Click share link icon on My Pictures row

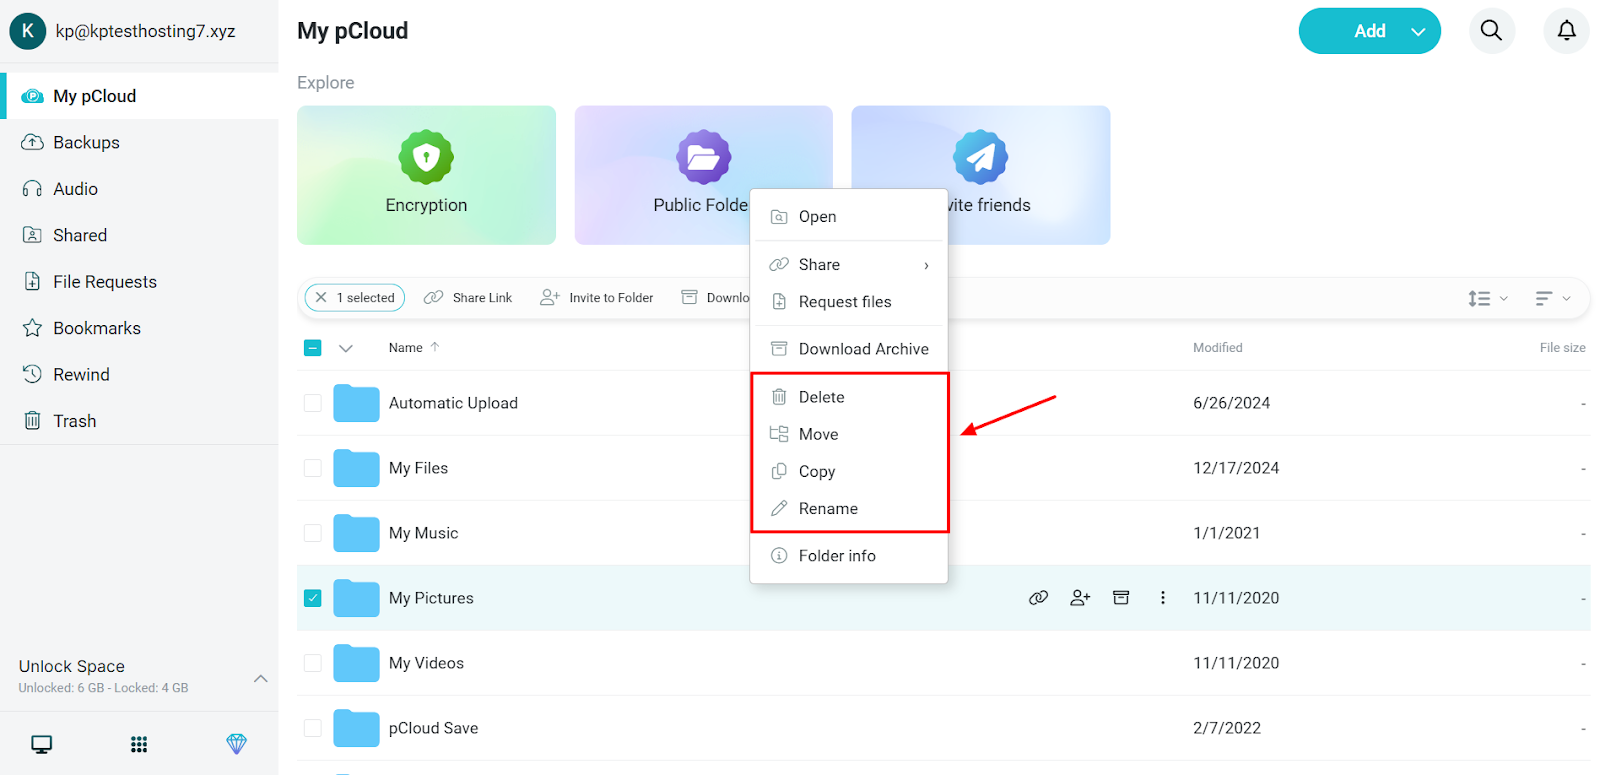(x=1038, y=598)
